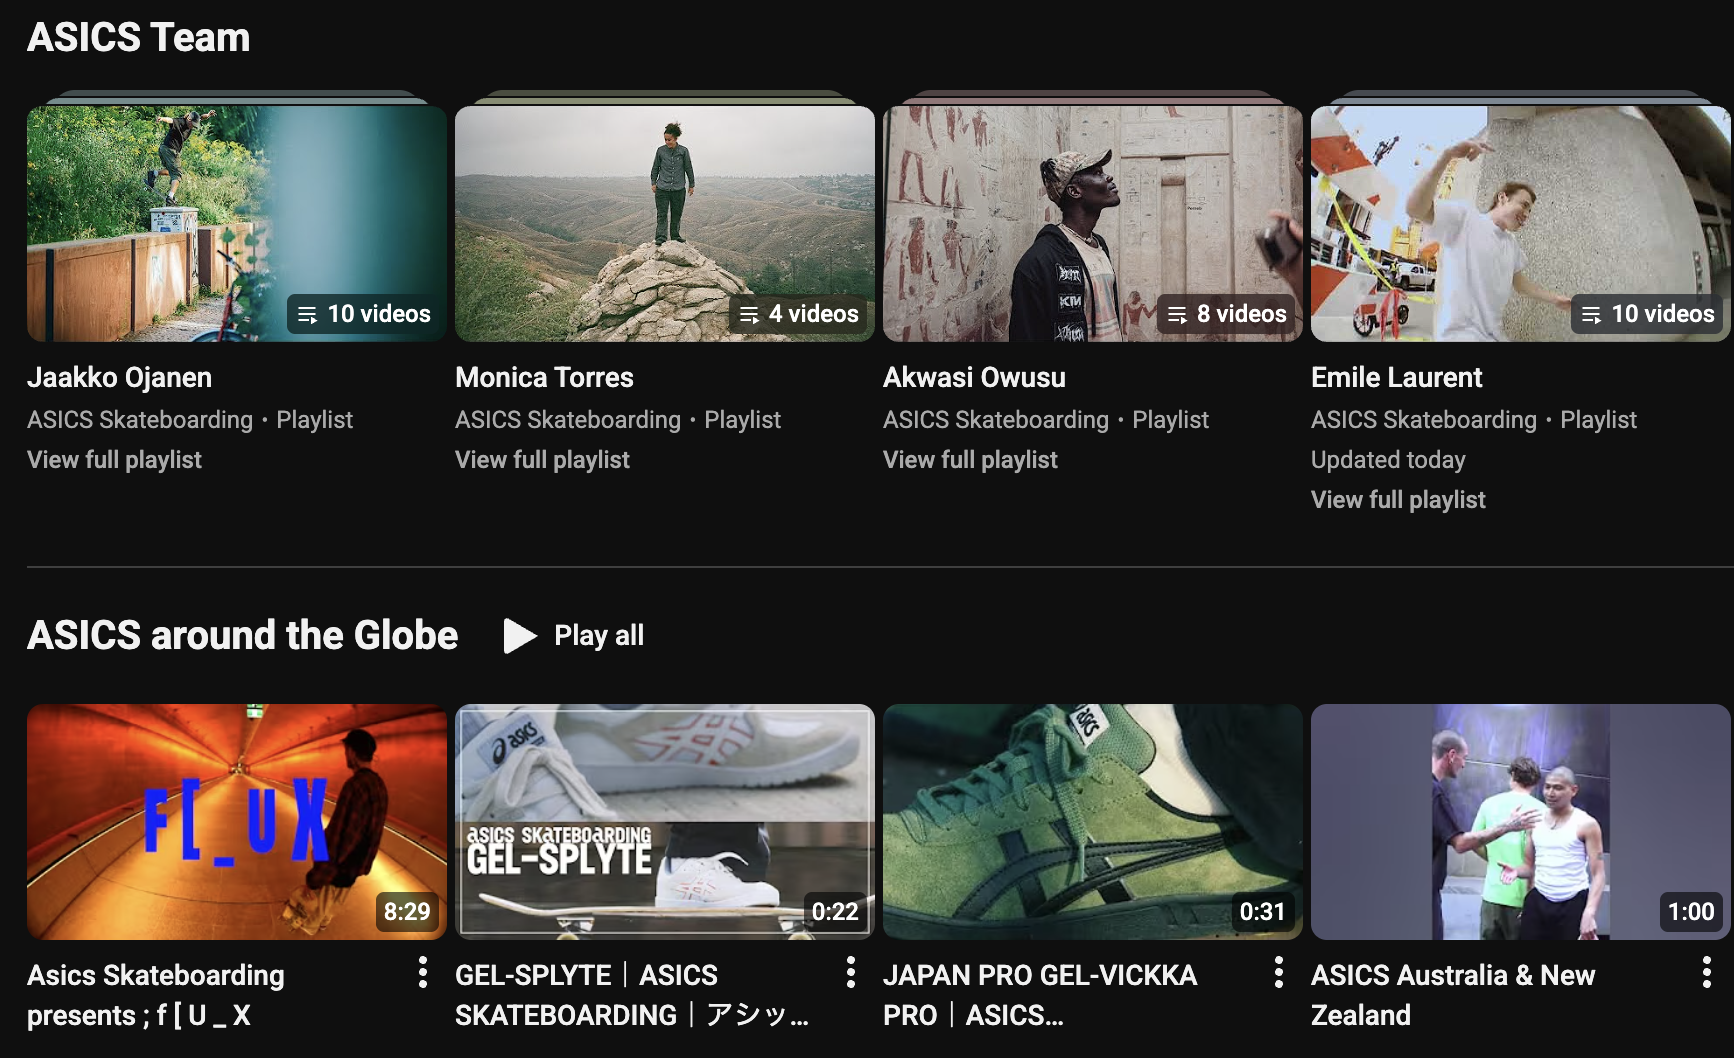1734x1058 pixels.
Task: Click the 1:00 duration badge
Action: tap(1691, 912)
